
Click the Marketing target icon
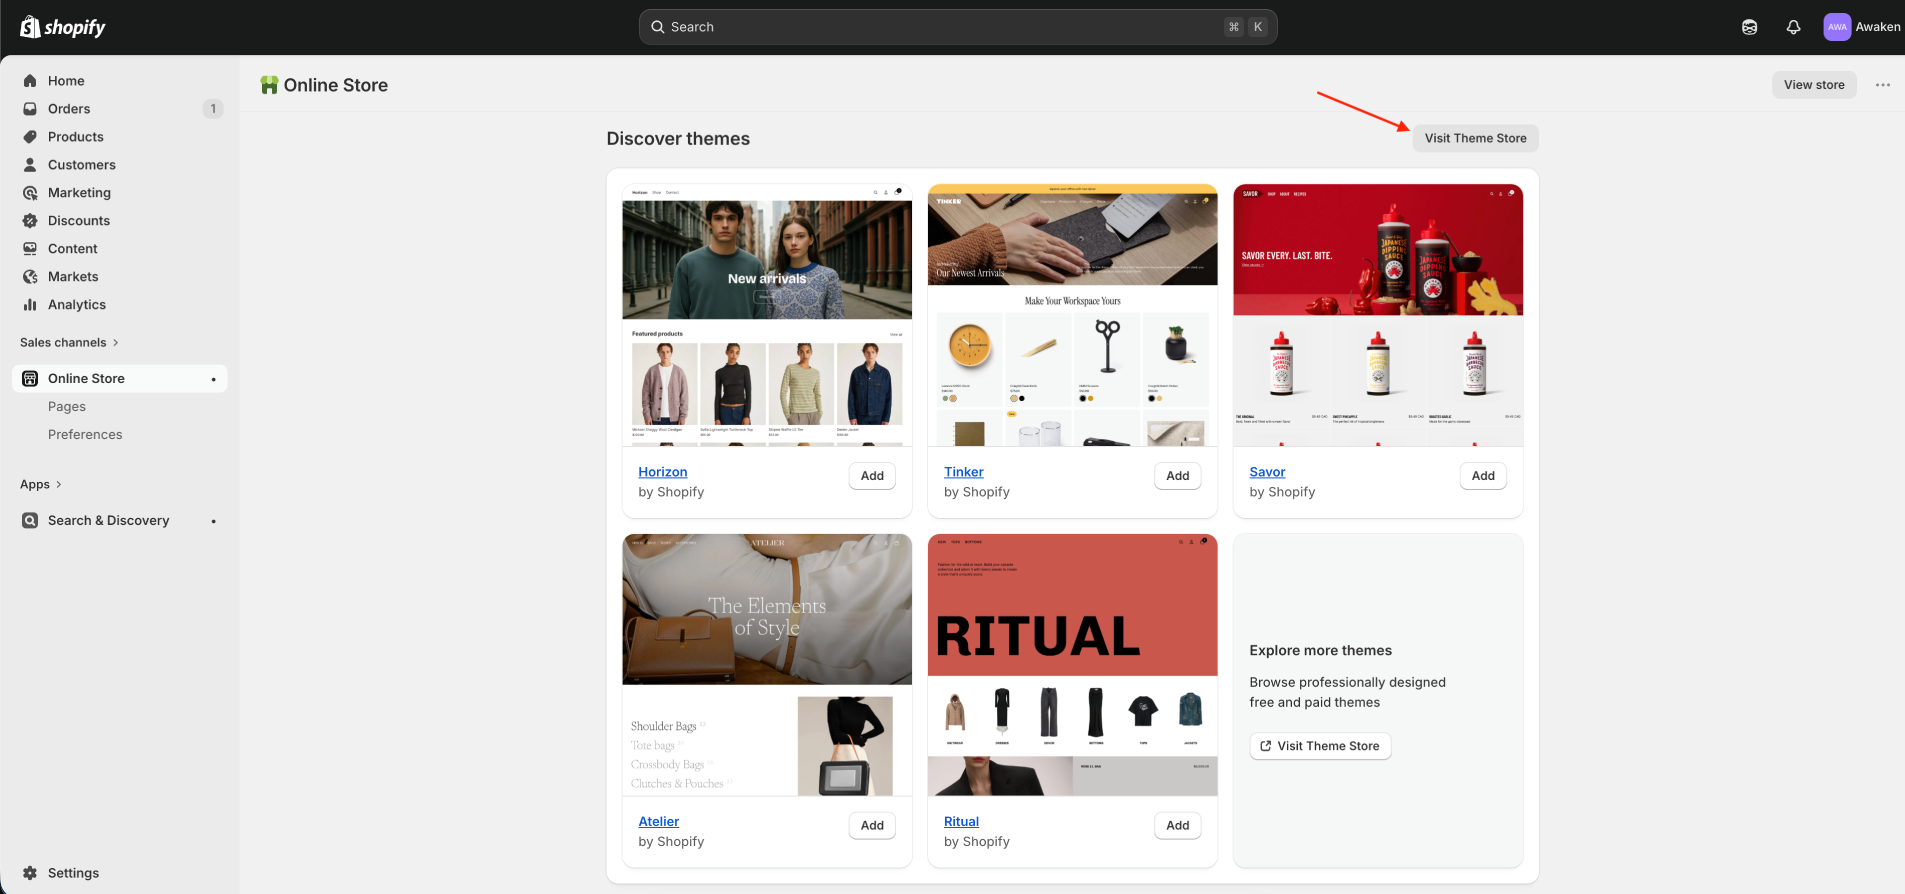pyautogui.click(x=30, y=193)
